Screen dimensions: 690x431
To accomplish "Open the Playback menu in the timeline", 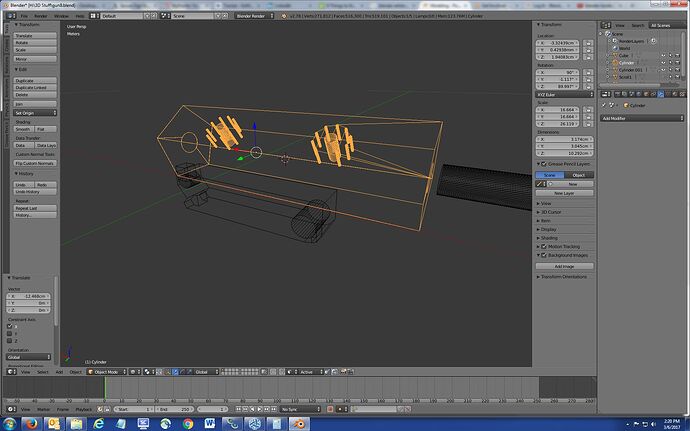I will pyautogui.click(x=84, y=409).
